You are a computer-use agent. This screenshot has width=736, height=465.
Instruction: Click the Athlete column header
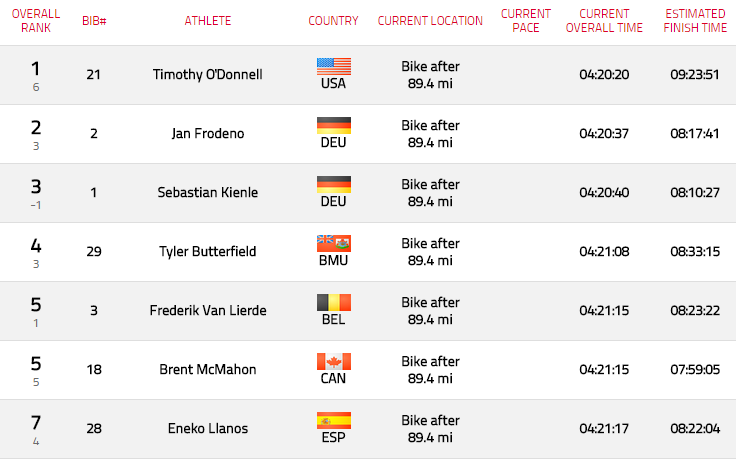(x=207, y=21)
